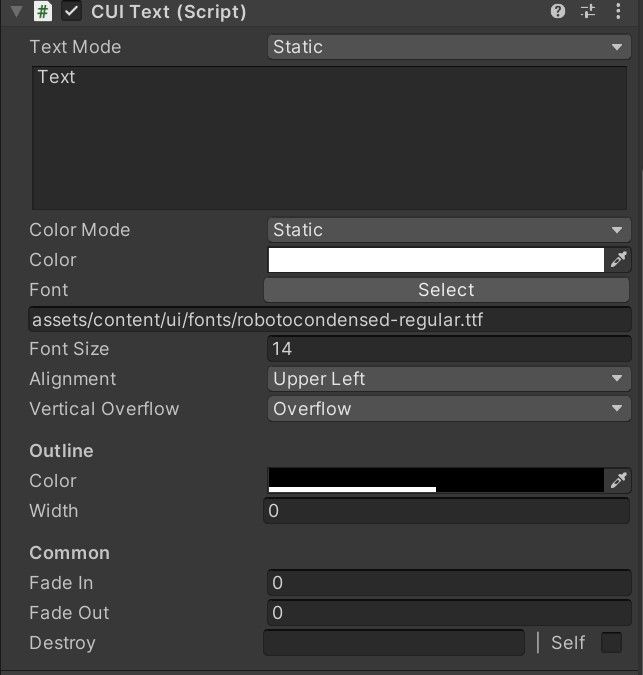Open the Color Mode dropdown
The height and width of the screenshot is (675, 643).
(449, 230)
